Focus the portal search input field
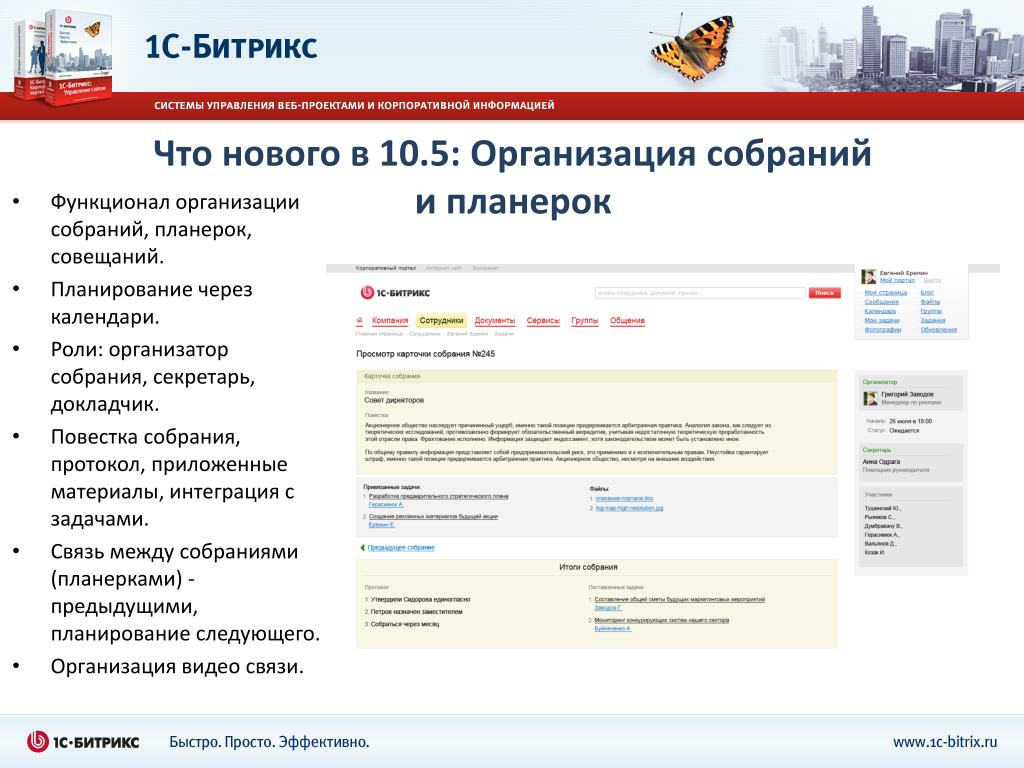The height and width of the screenshot is (768, 1024). 700,293
